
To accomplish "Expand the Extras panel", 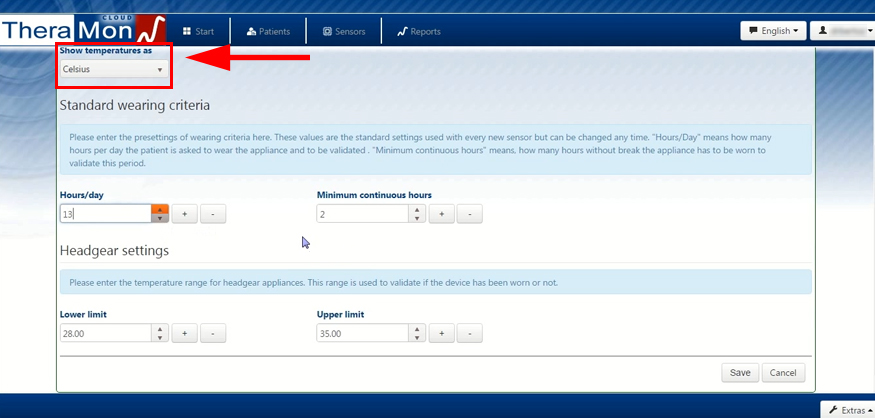I will click(x=847, y=410).
